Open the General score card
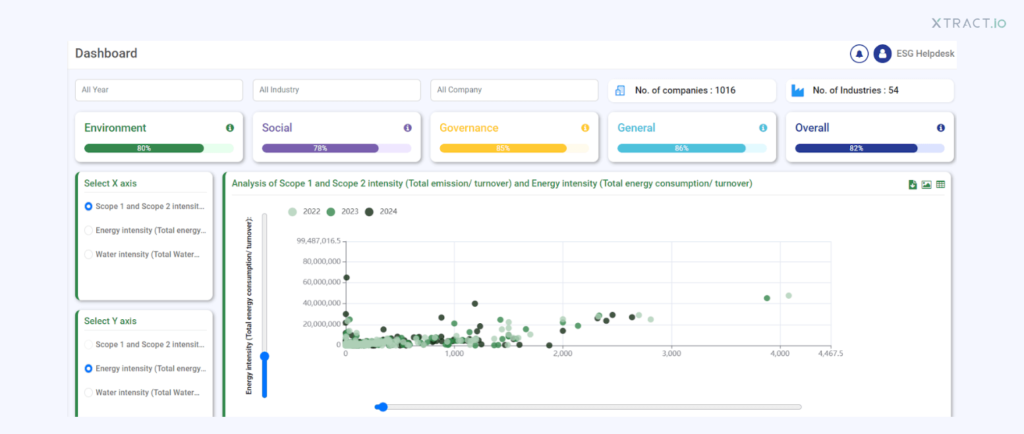 692,137
